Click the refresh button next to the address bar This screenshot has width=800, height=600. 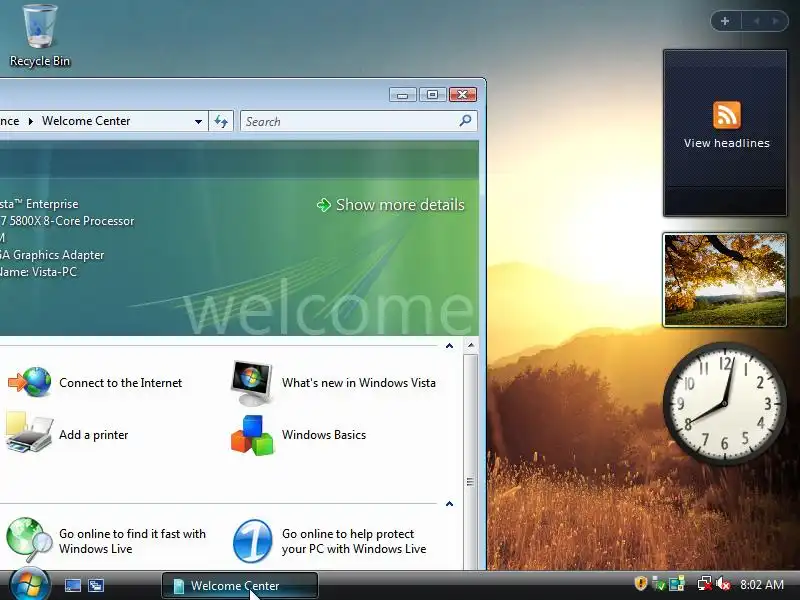pyautogui.click(x=221, y=121)
